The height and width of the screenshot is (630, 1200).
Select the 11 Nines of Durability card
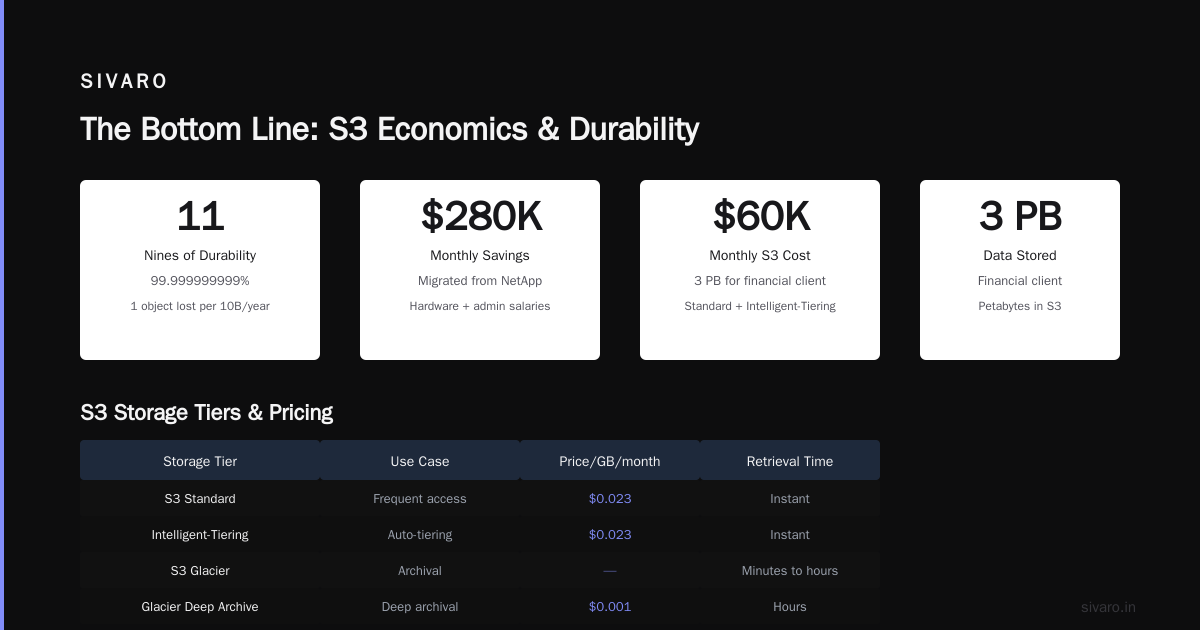pos(200,270)
